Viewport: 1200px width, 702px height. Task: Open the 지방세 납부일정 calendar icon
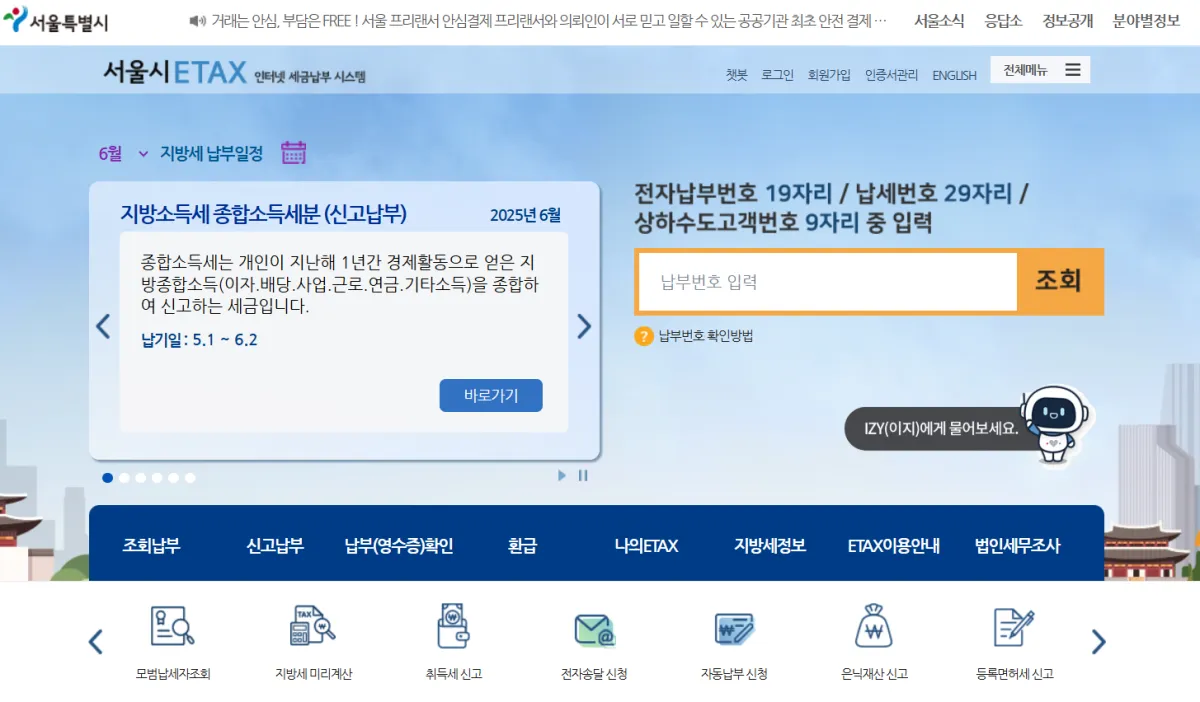pos(293,151)
